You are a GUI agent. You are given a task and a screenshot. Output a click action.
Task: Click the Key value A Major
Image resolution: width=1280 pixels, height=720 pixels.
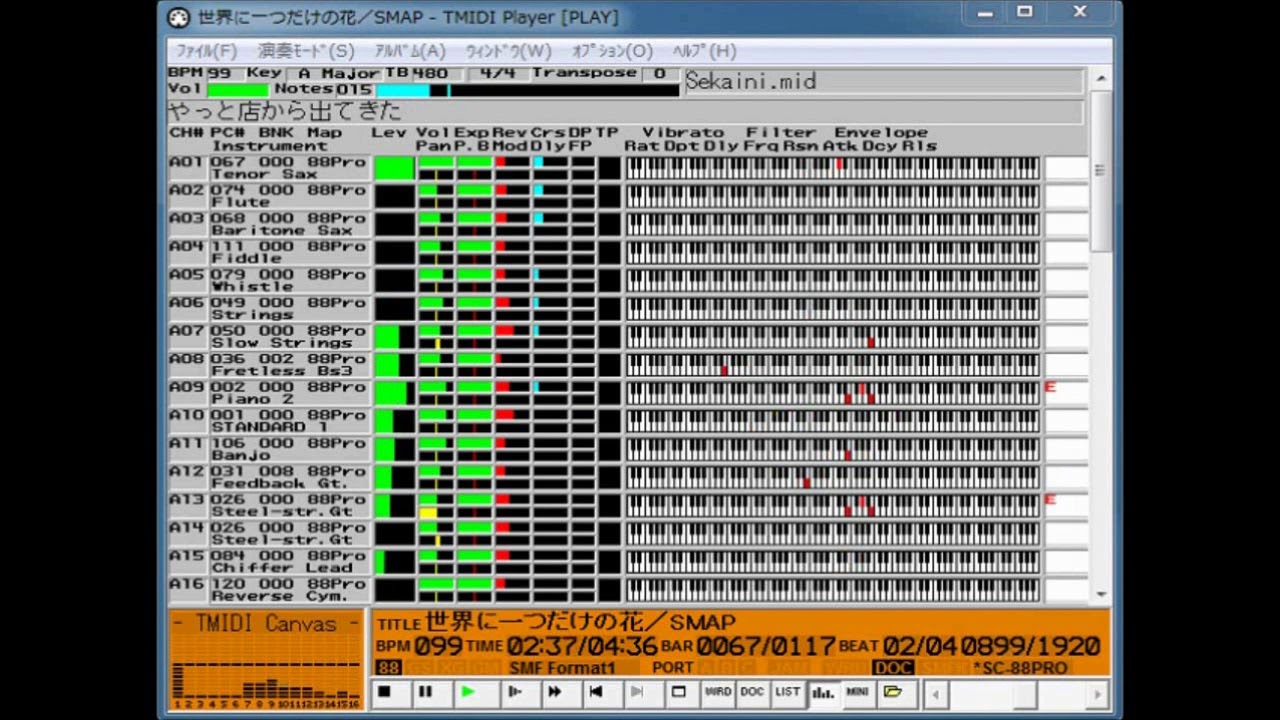click(338, 74)
